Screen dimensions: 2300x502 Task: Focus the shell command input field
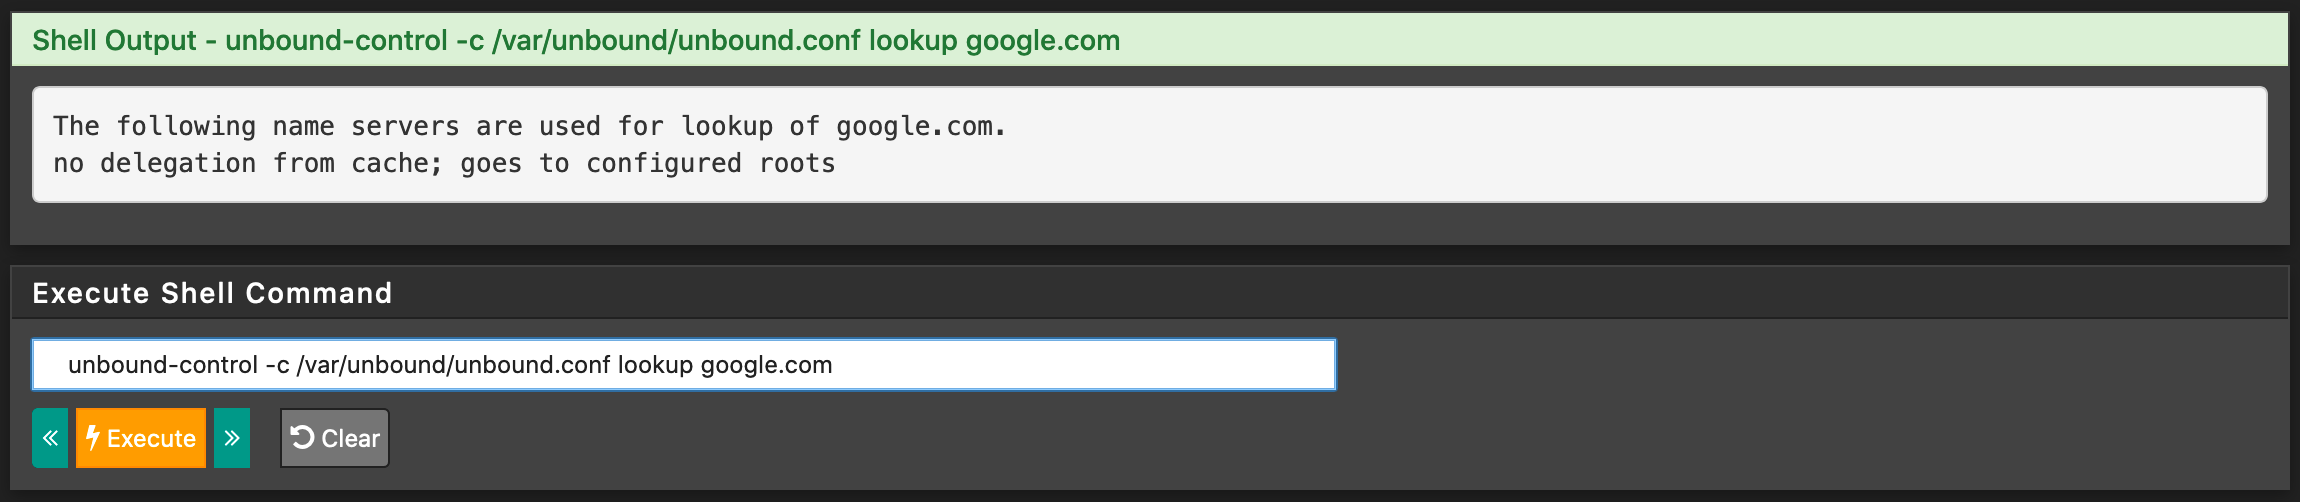coord(683,364)
